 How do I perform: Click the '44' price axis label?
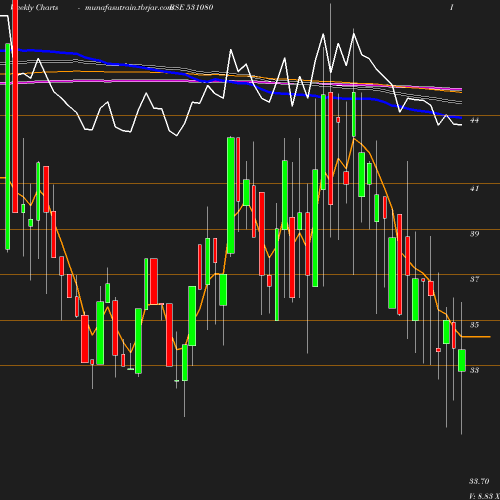[474, 120]
